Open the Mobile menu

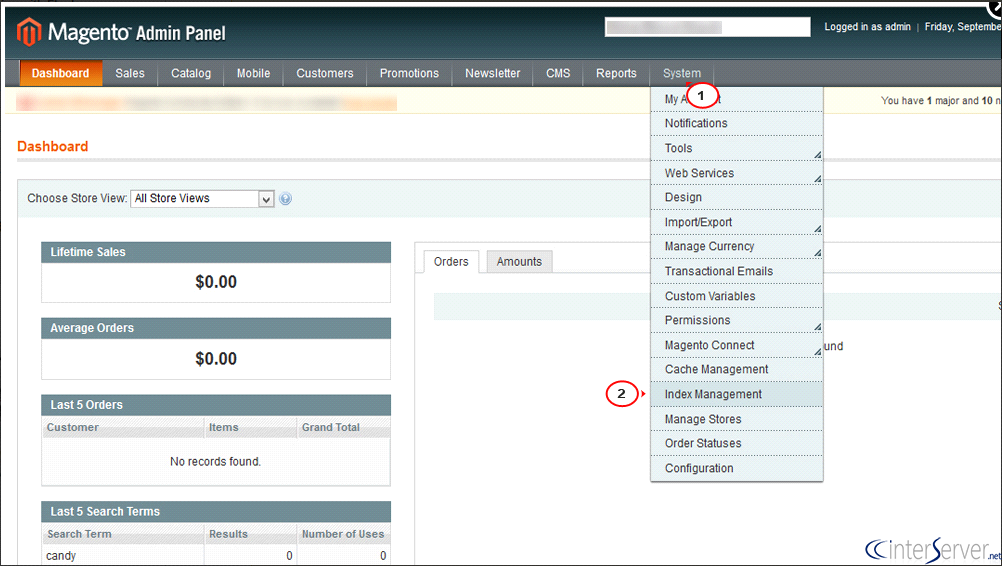pos(253,73)
